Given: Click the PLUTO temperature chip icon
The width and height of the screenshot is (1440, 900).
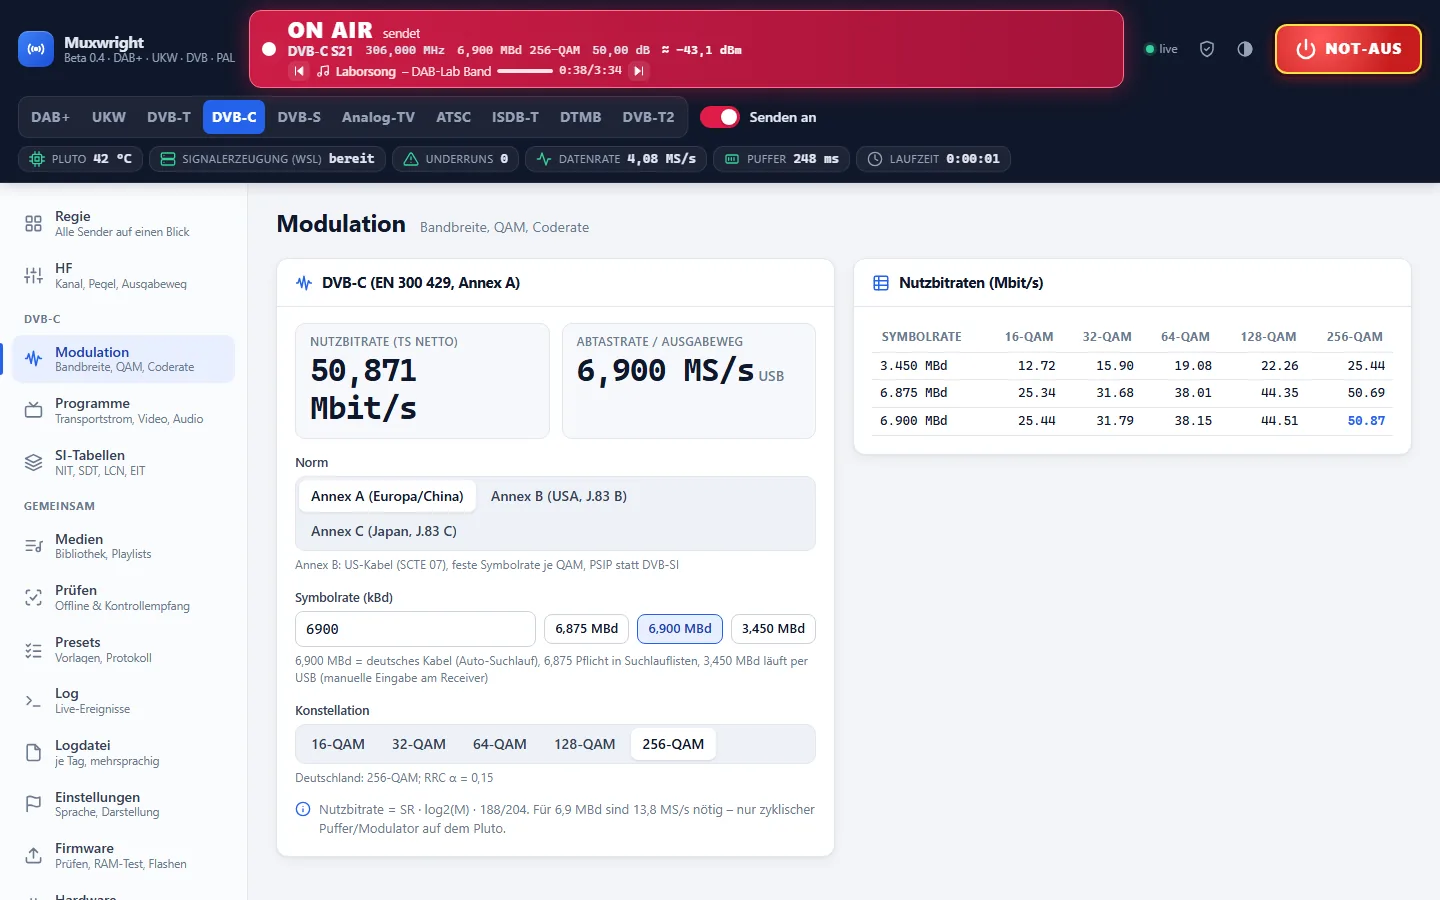Looking at the screenshot, I should click(37, 159).
